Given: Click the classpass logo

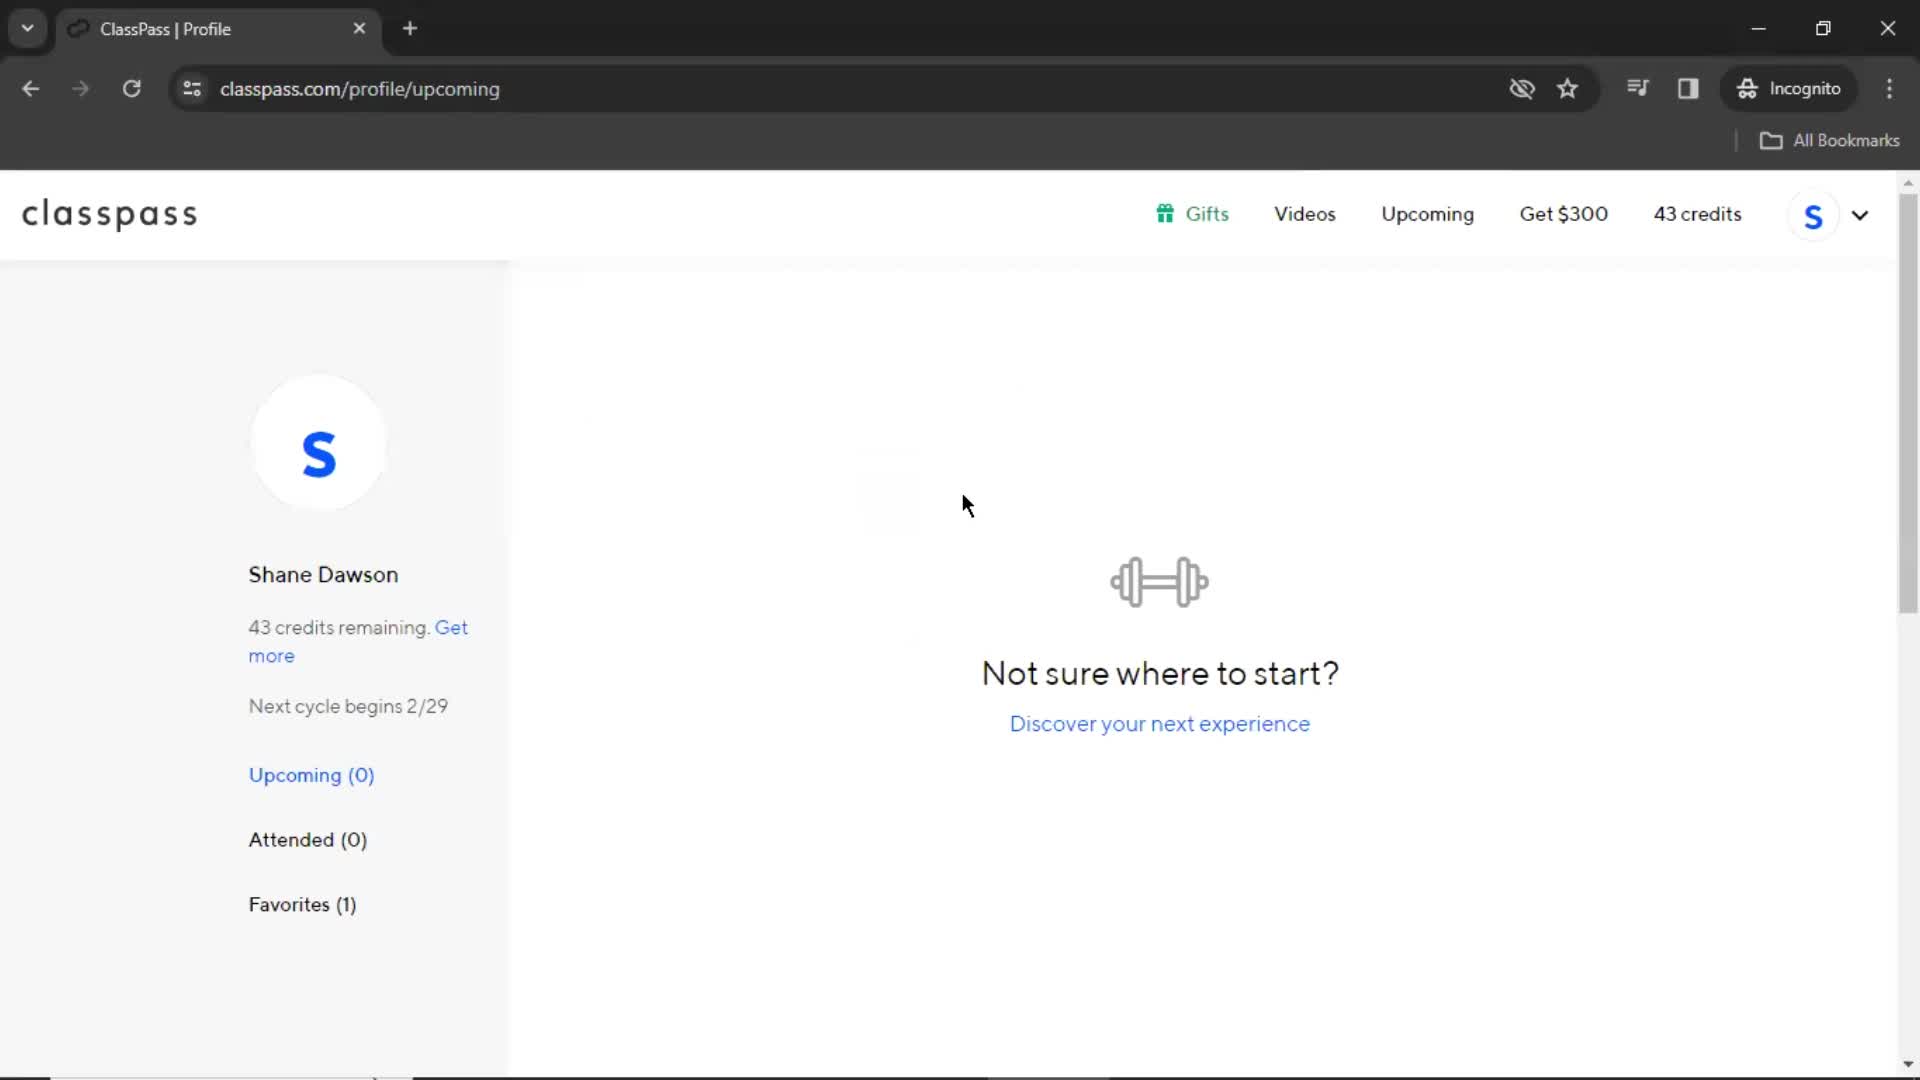Looking at the screenshot, I should pyautogui.click(x=110, y=214).
